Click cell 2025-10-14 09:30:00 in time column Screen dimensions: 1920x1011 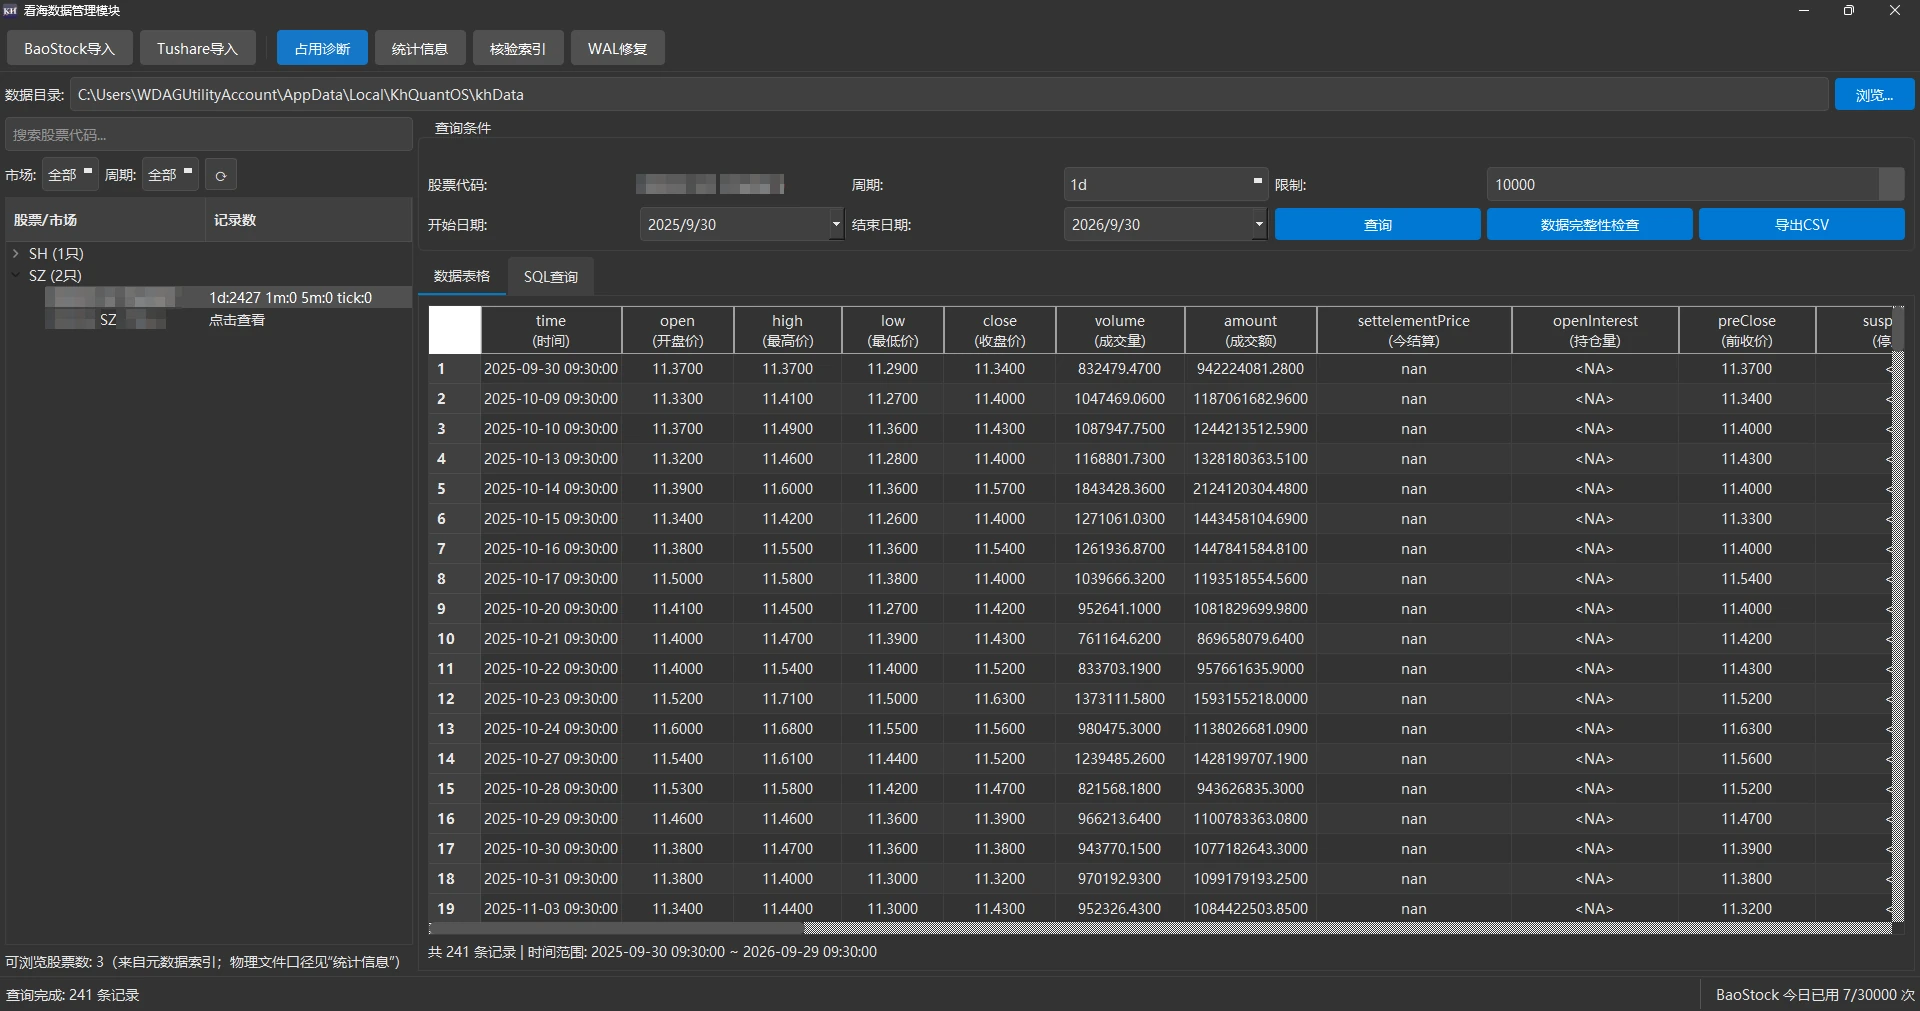click(551, 489)
